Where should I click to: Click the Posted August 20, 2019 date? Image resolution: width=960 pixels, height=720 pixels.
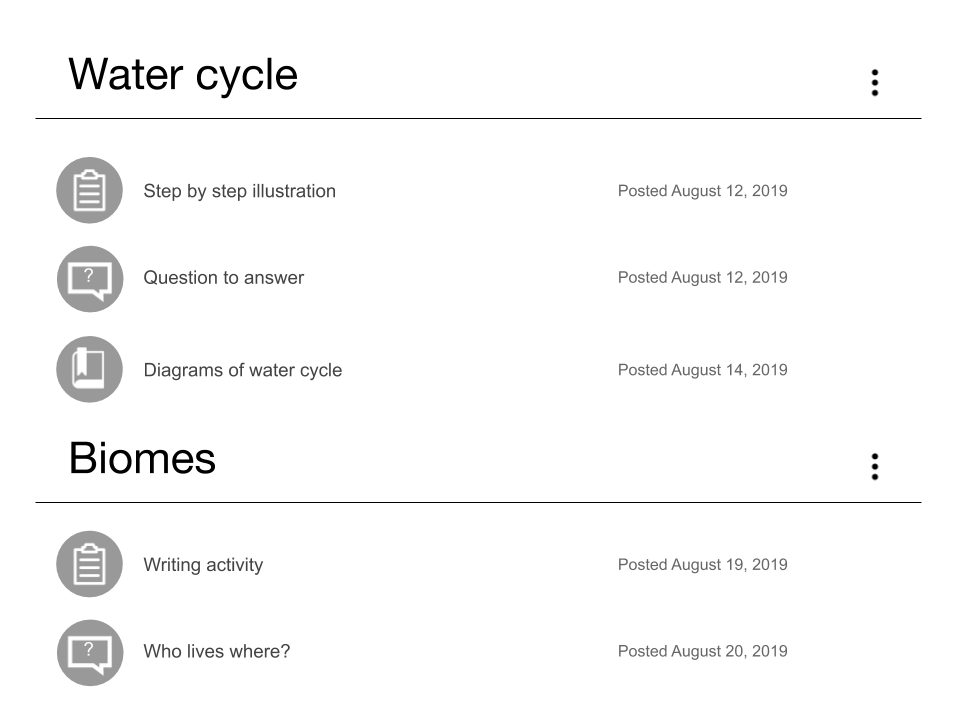tap(702, 651)
